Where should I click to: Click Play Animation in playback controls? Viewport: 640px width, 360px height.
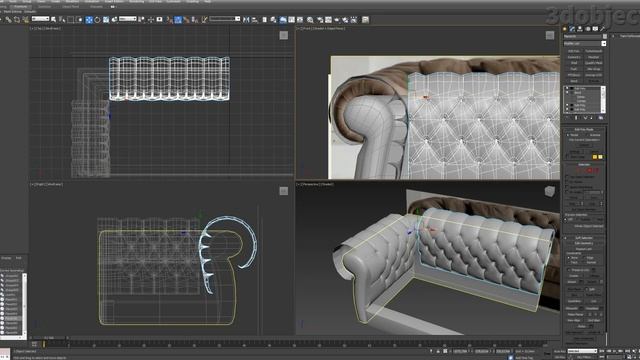point(615,351)
